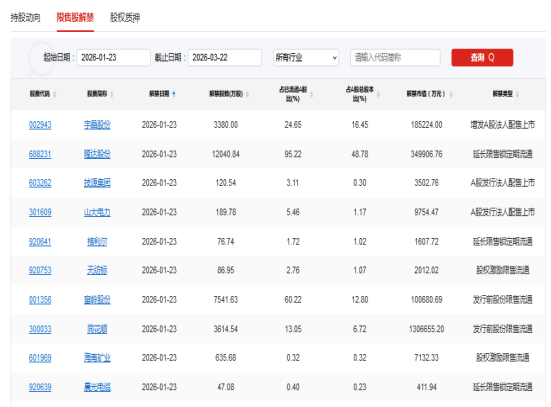The width and height of the screenshot is (551, 407).
Task: Sort by 解禁市值(万元) column arrow
Action: (451, 94)
